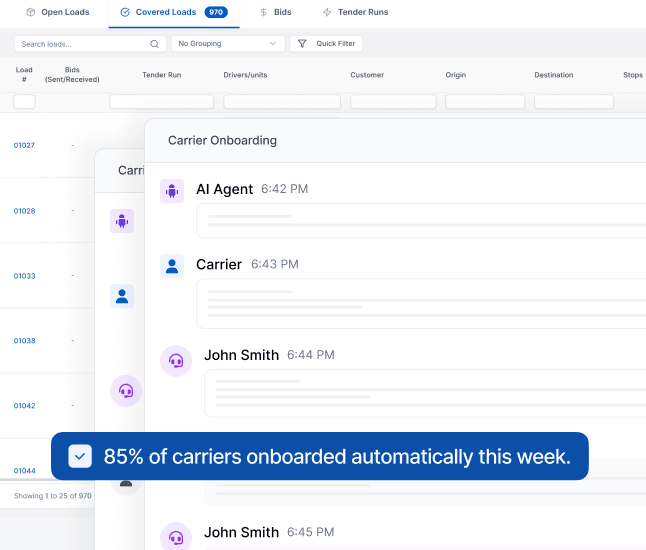Toggle the checkbox in the onboarding banner
The width and height of the screenshot is (646, 550).
tap(80, 456)
